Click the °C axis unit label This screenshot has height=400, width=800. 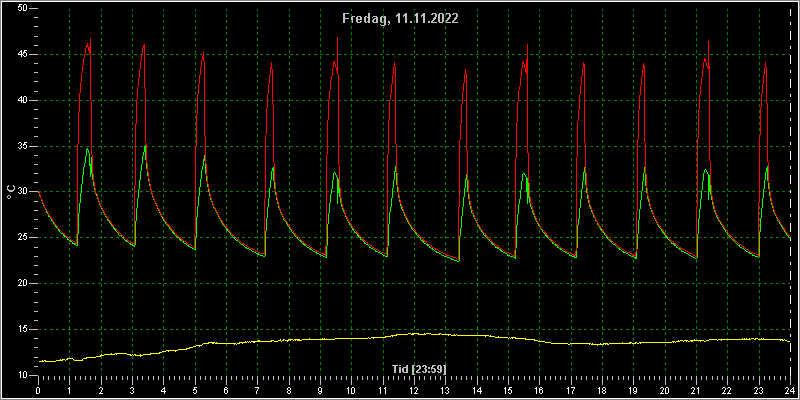coord(11,192)
